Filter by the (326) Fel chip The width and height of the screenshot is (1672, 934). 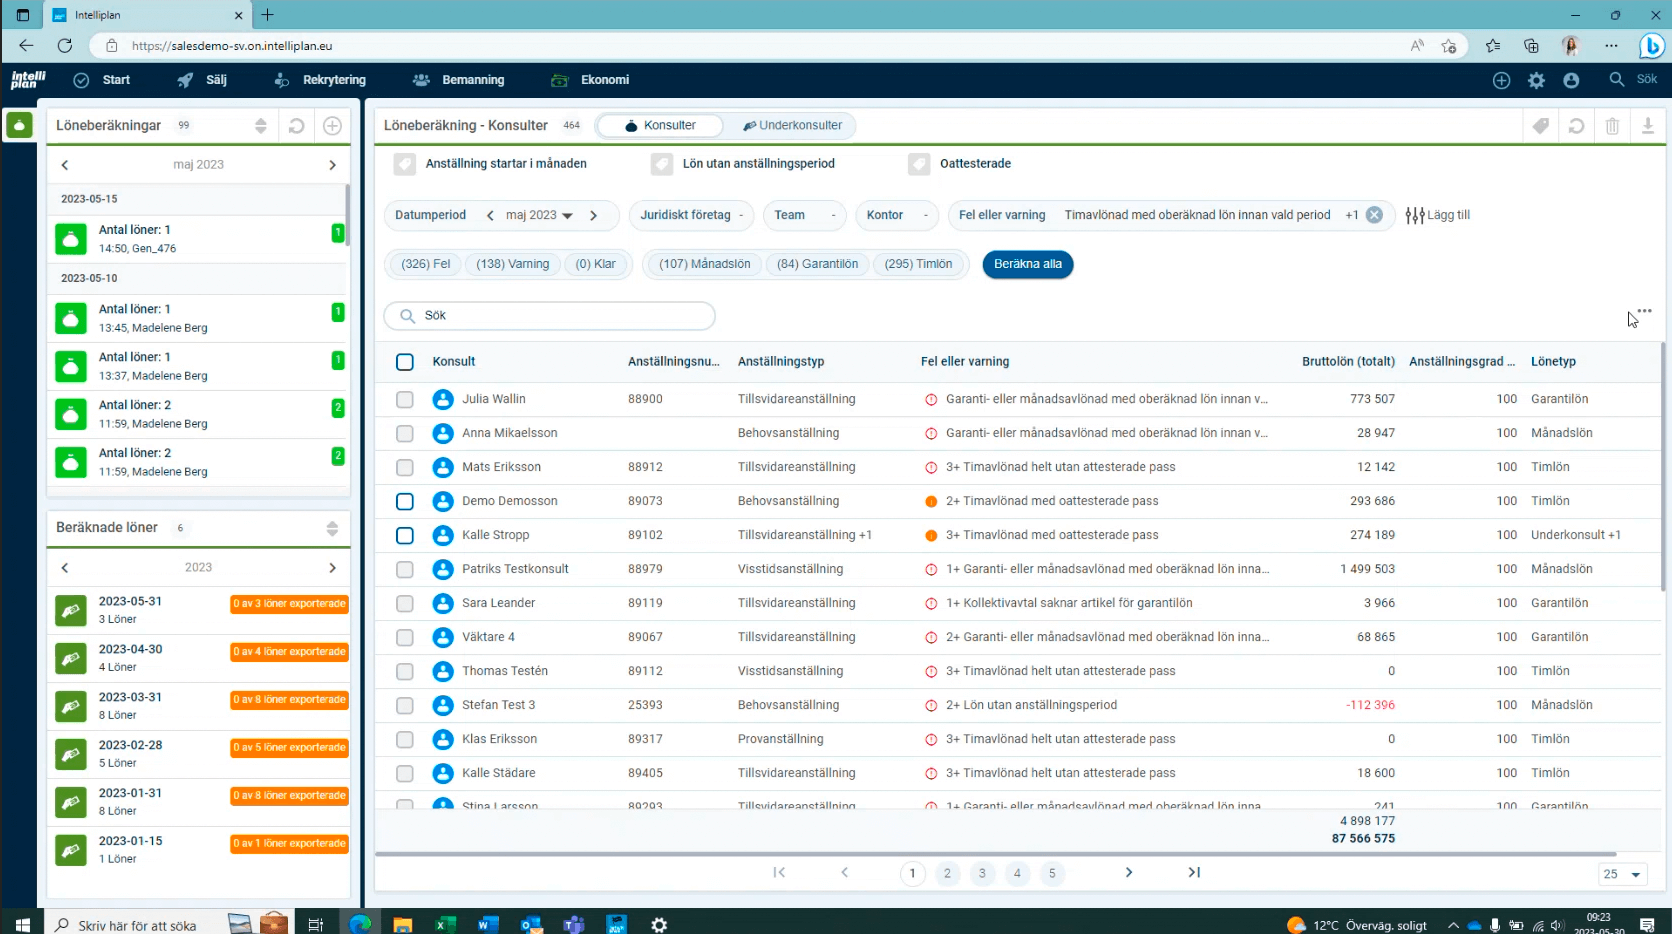(x=426, y=264)
